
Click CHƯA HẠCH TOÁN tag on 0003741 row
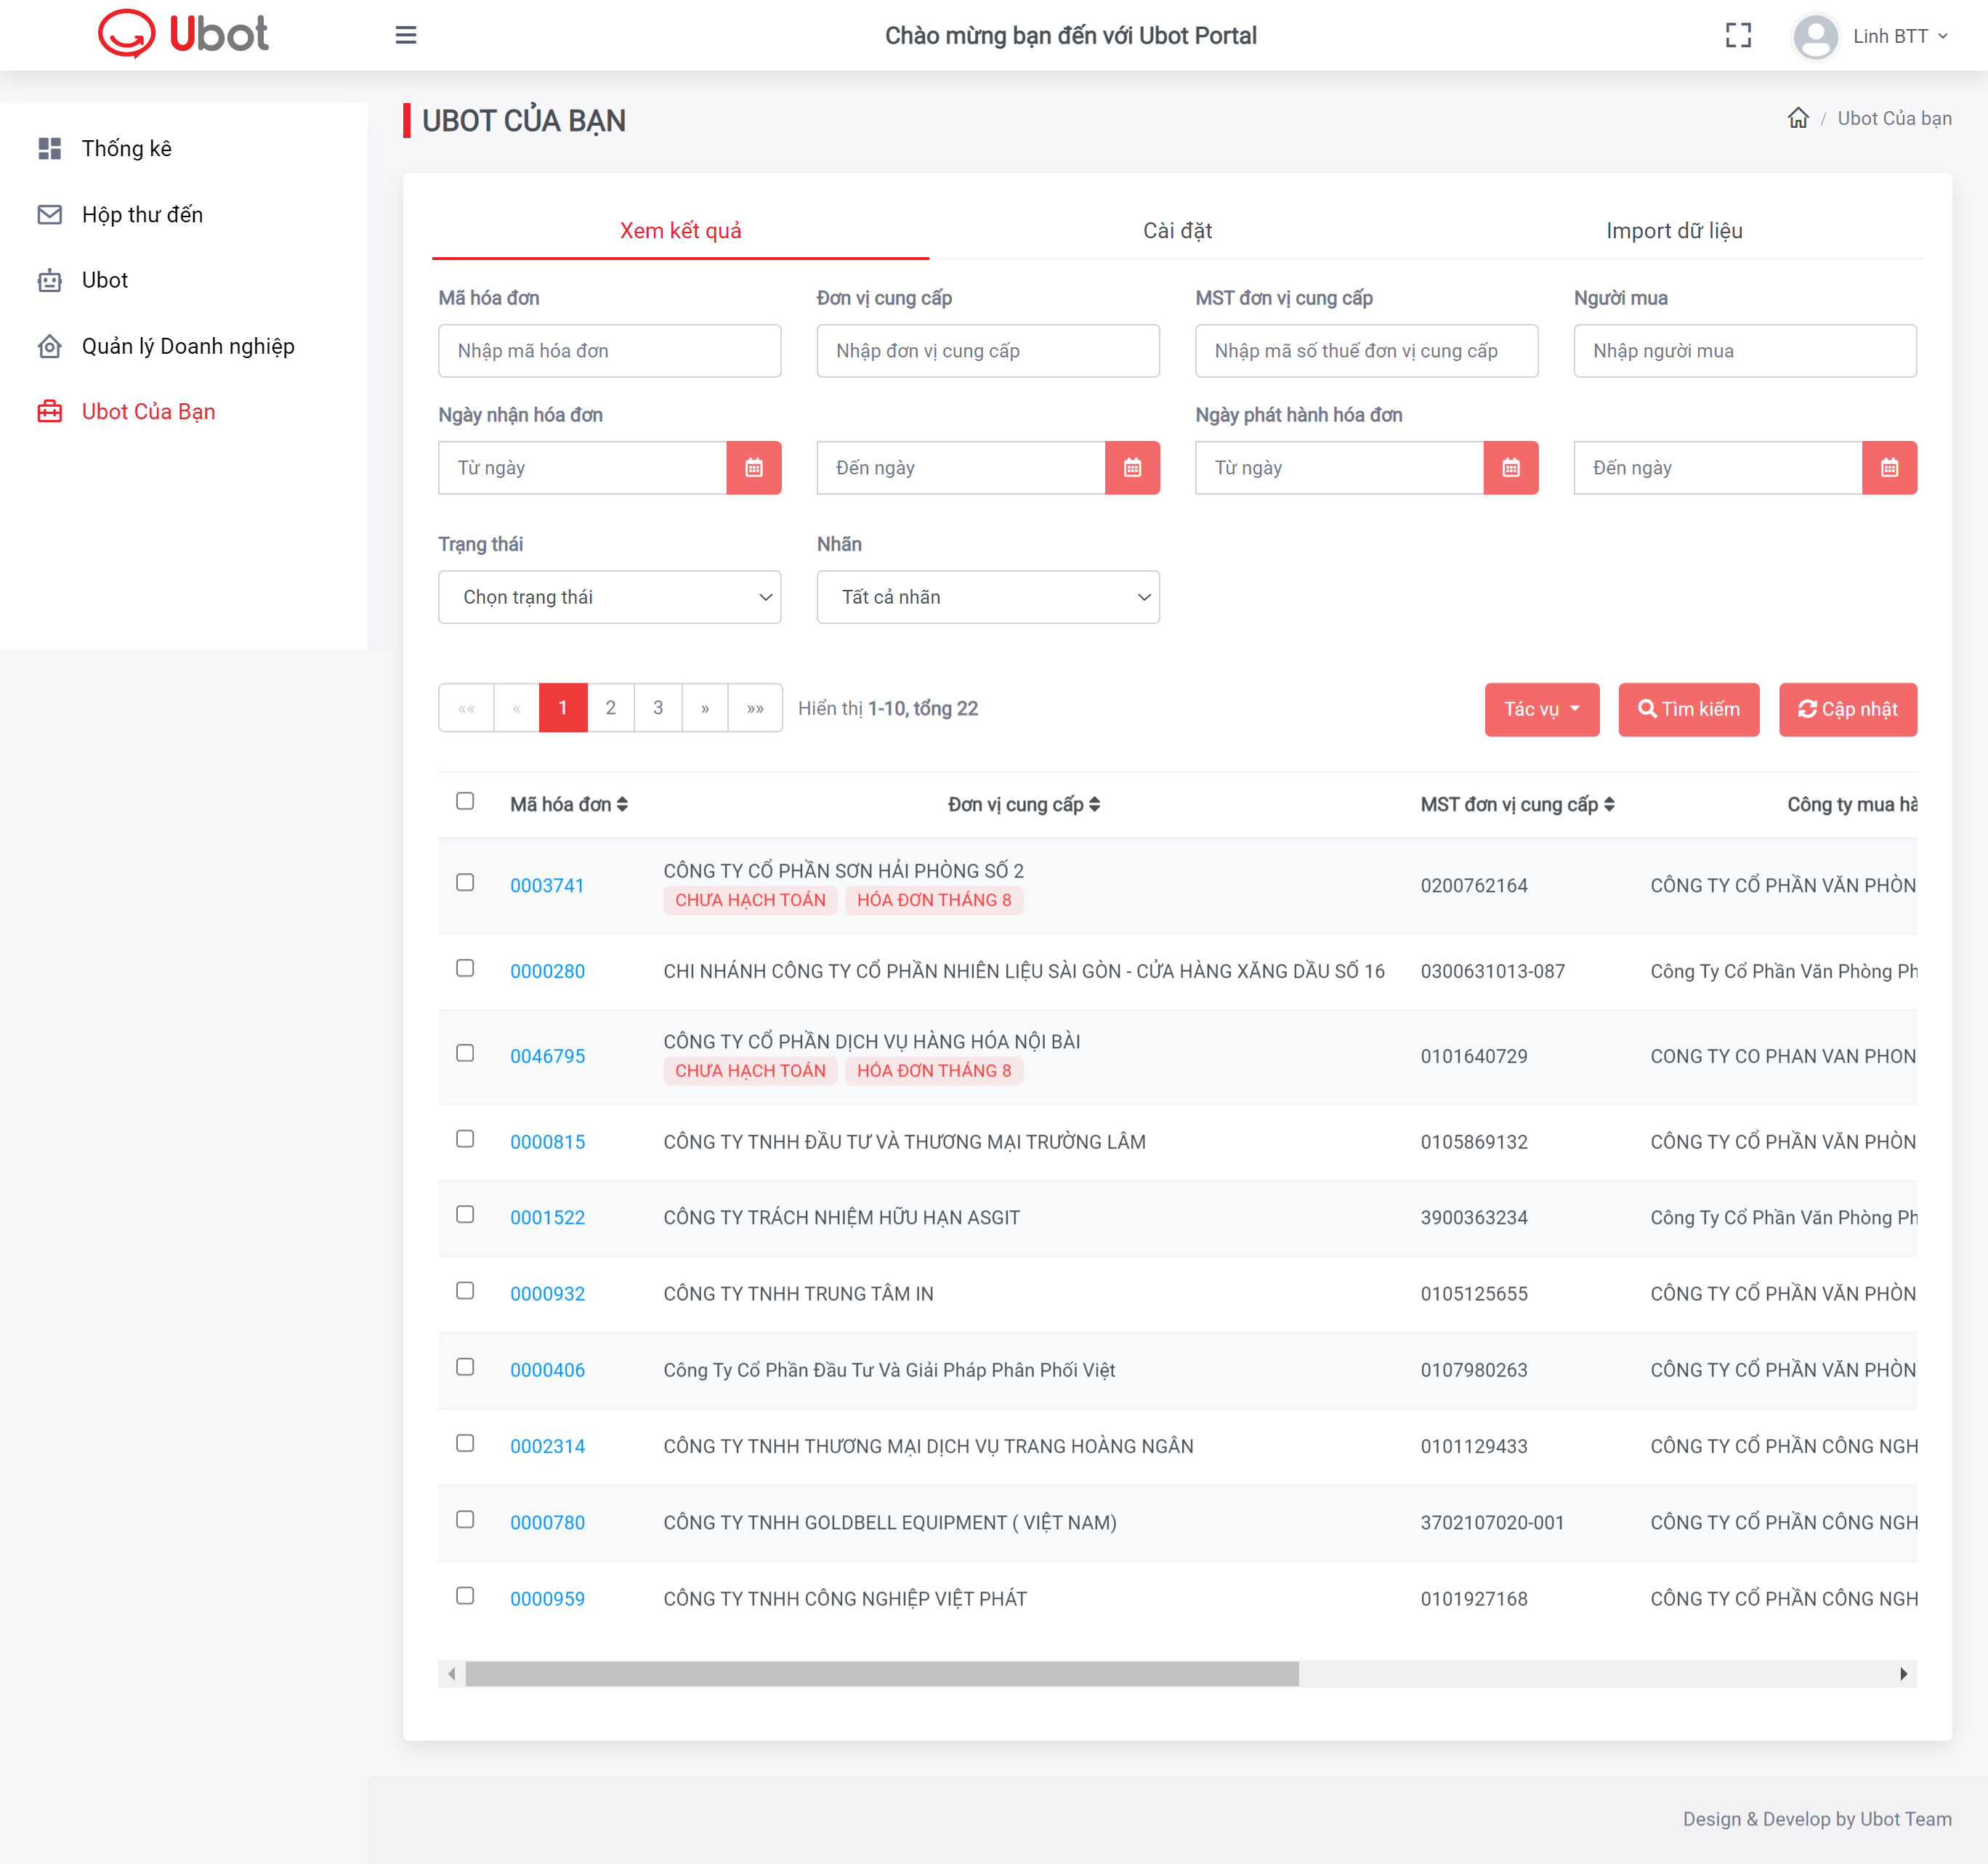coord(750,900)
